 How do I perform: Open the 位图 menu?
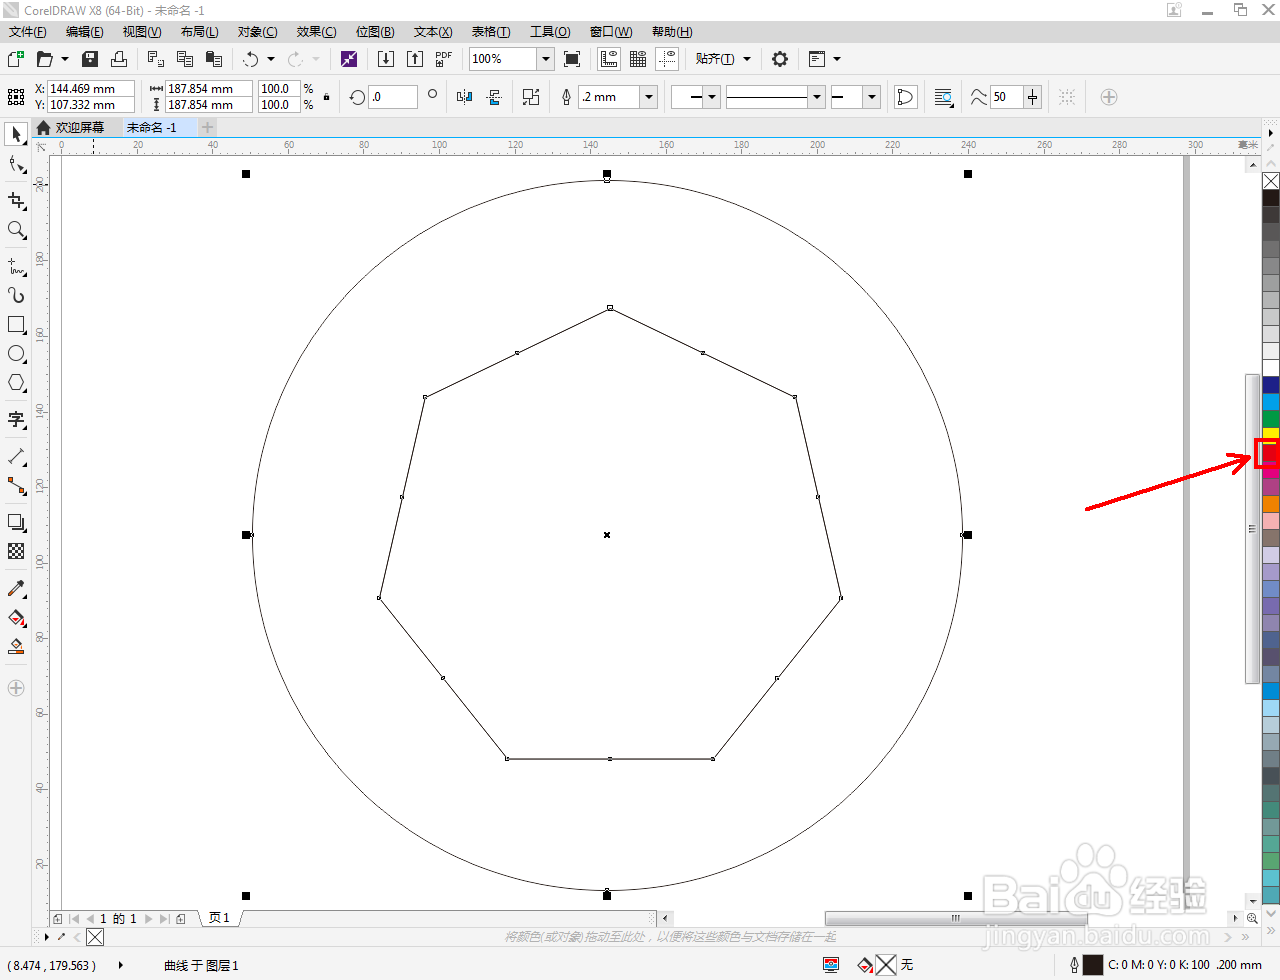coord(375,32)
